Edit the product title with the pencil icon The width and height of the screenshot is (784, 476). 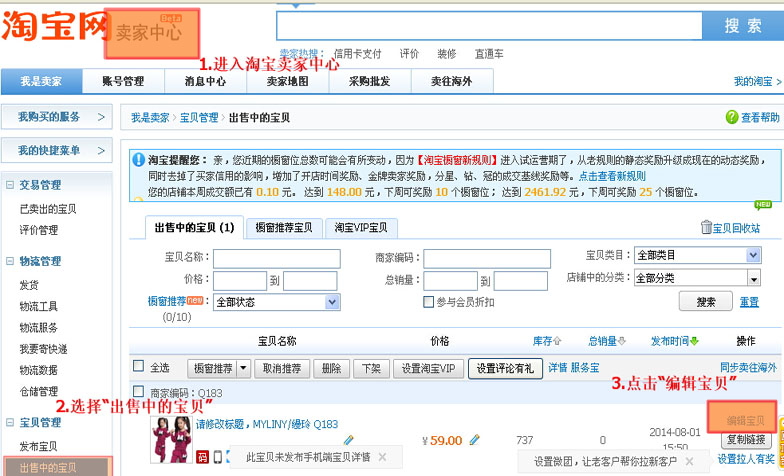click(348, 440)
